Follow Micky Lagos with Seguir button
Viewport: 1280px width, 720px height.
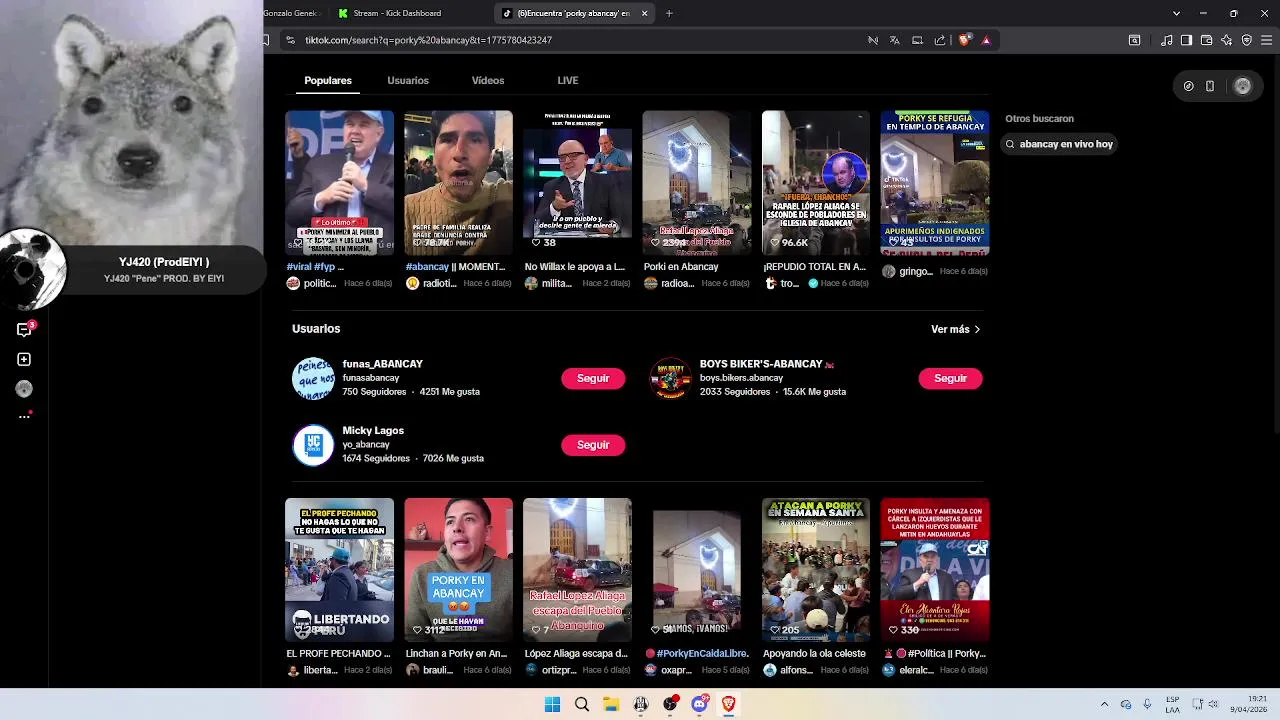pyautogui.click(x=593, y=444)
